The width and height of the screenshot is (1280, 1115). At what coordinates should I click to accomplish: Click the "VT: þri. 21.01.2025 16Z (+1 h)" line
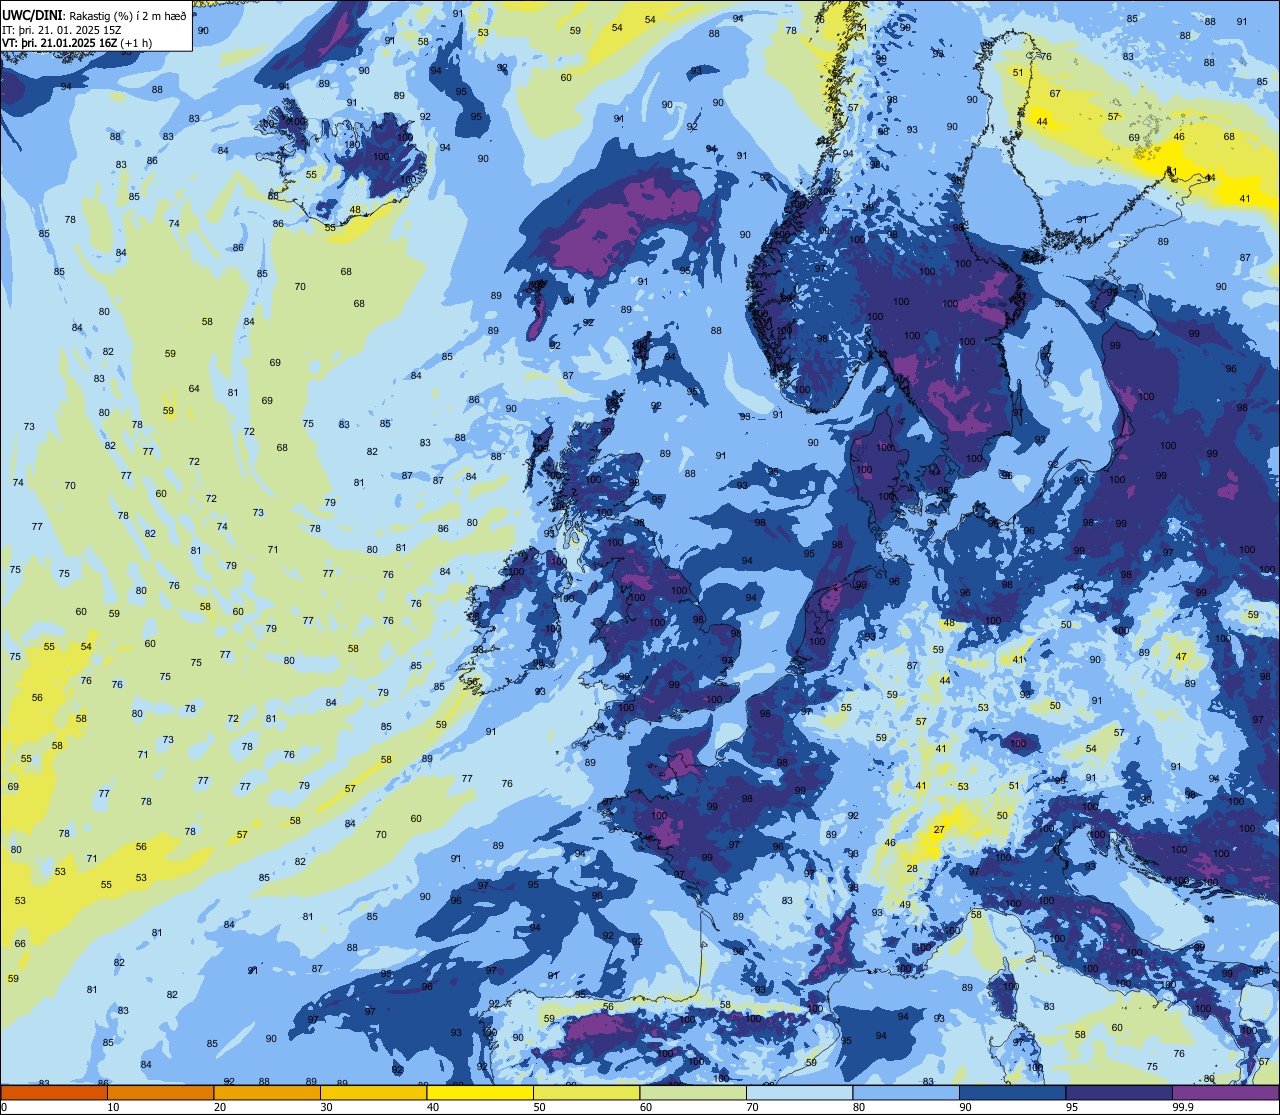click(77, 44)
